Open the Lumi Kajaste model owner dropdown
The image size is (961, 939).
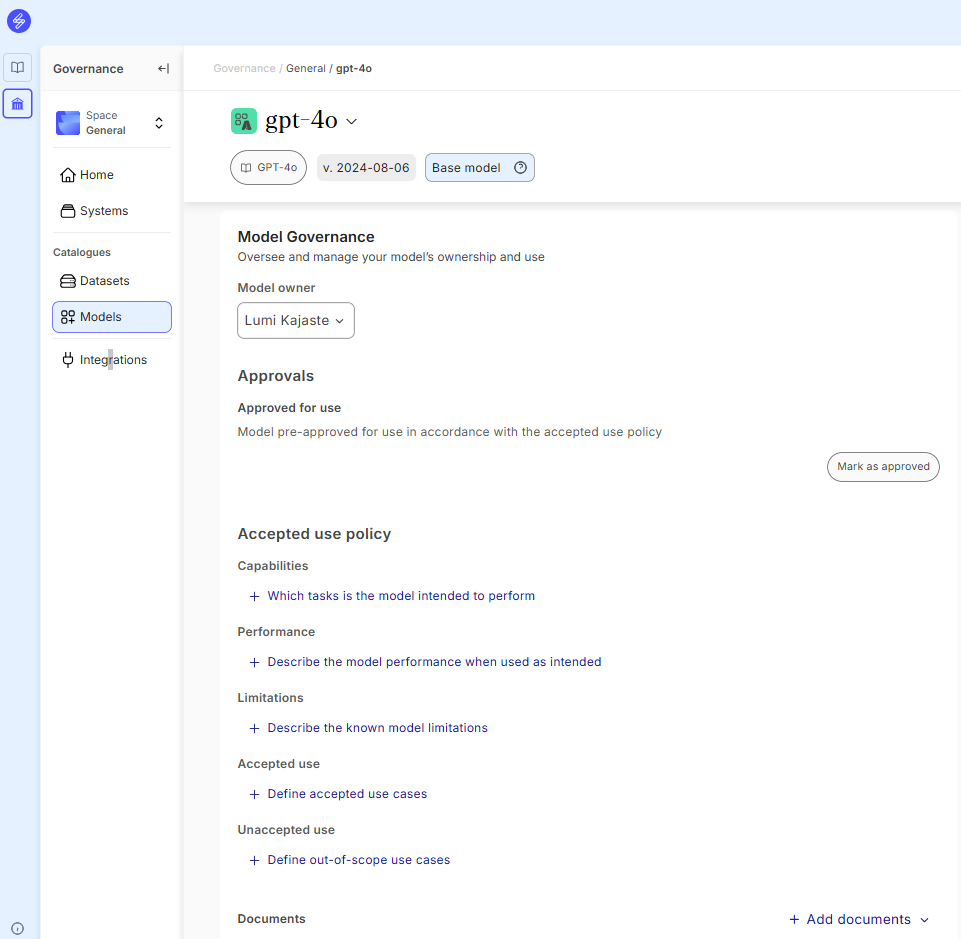pyautogui.click(x=295, y=321)
